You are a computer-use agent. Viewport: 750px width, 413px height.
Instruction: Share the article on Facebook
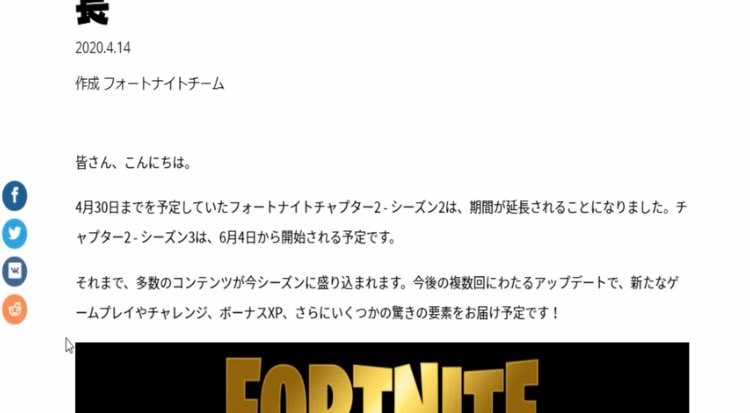click(14, 196)
